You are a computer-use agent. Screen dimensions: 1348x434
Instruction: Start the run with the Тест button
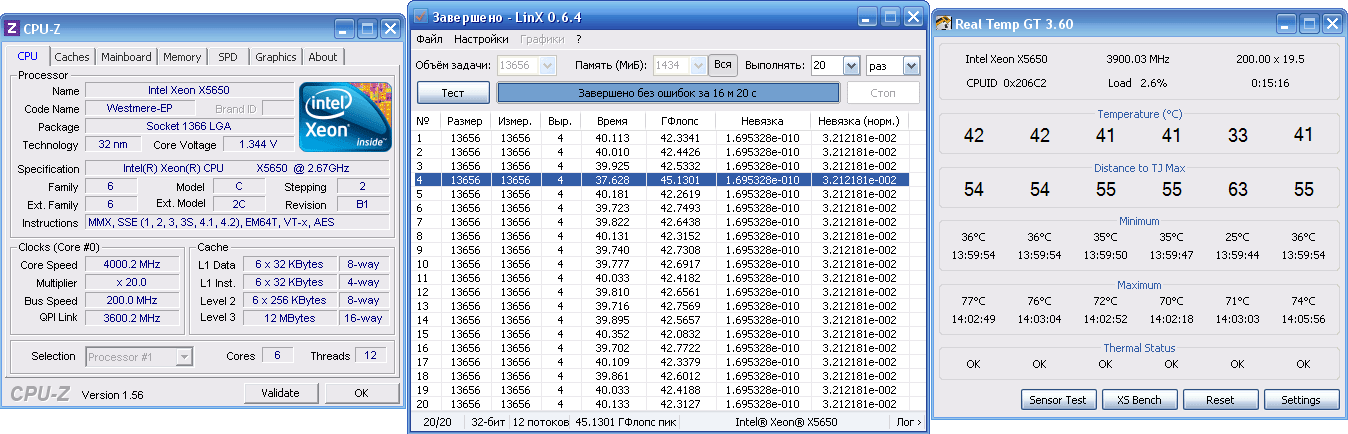tap(453, 93)
